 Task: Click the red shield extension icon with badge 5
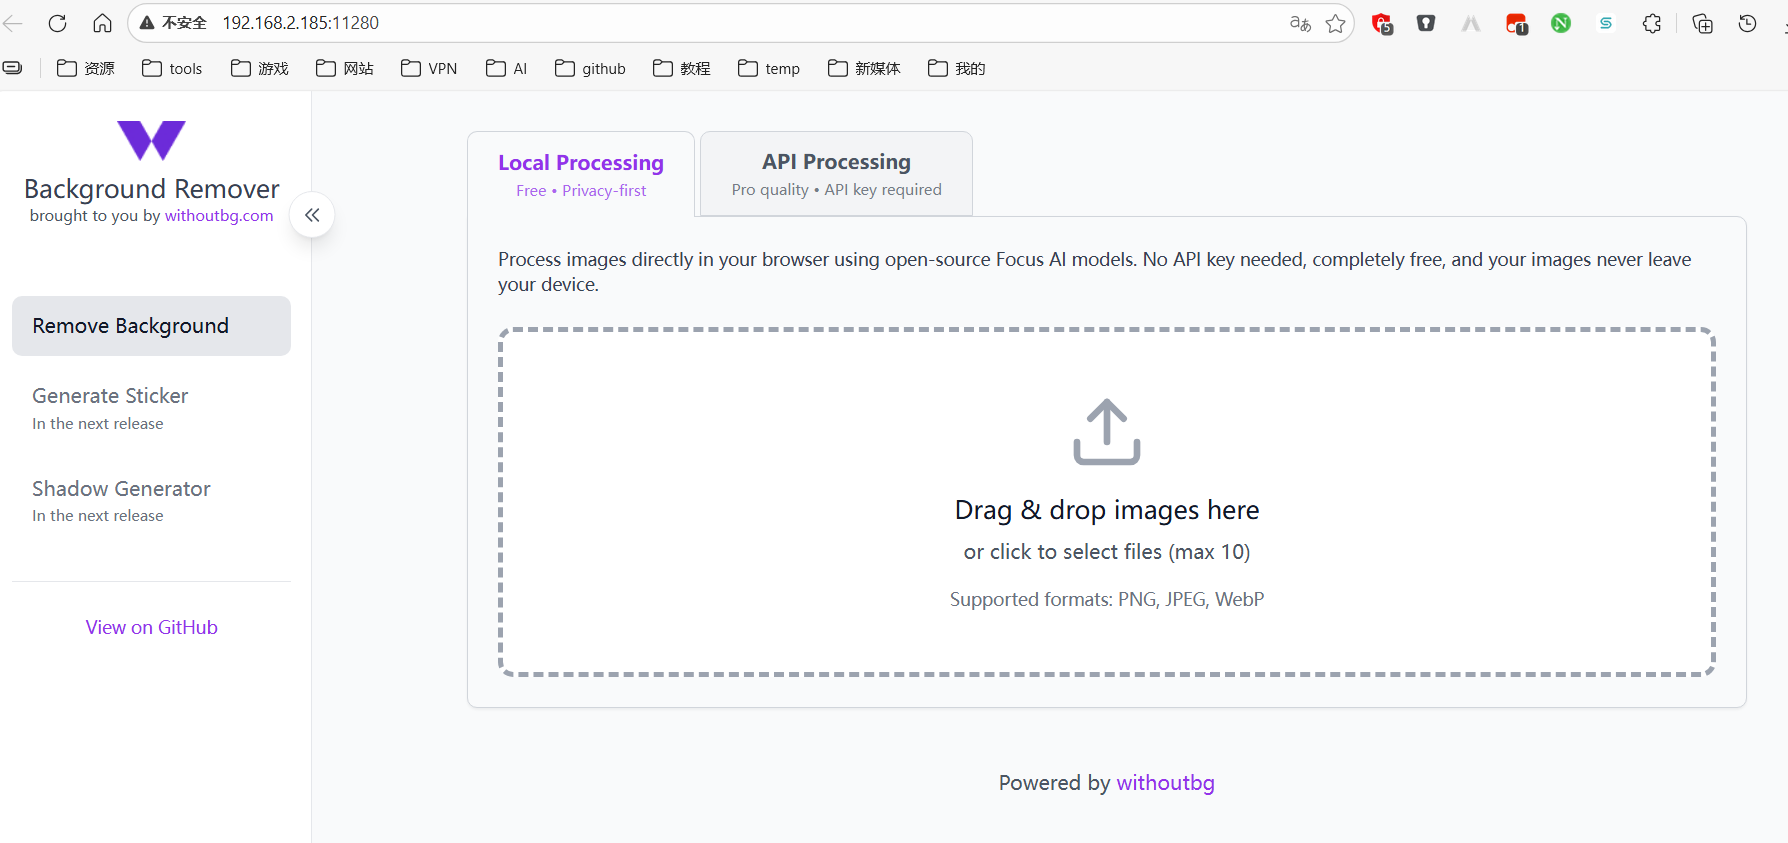click(x=1382, y=23)
